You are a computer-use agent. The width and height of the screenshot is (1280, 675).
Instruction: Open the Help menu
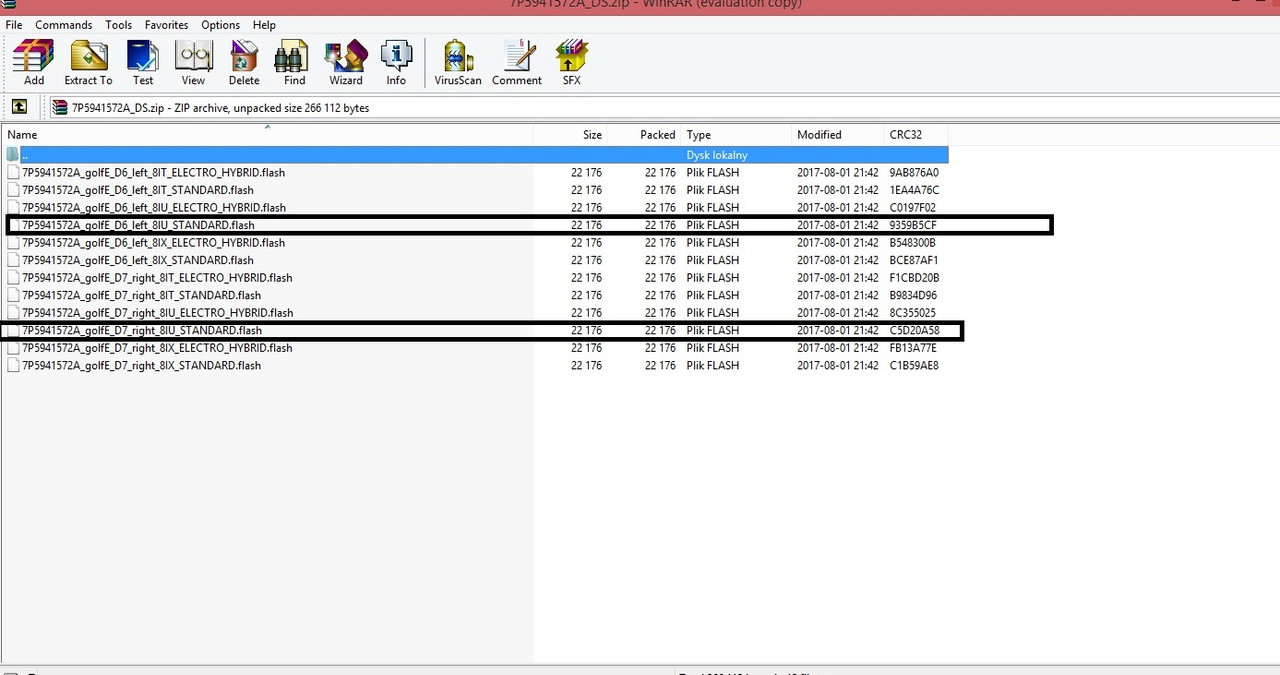[x=264, y=25]
